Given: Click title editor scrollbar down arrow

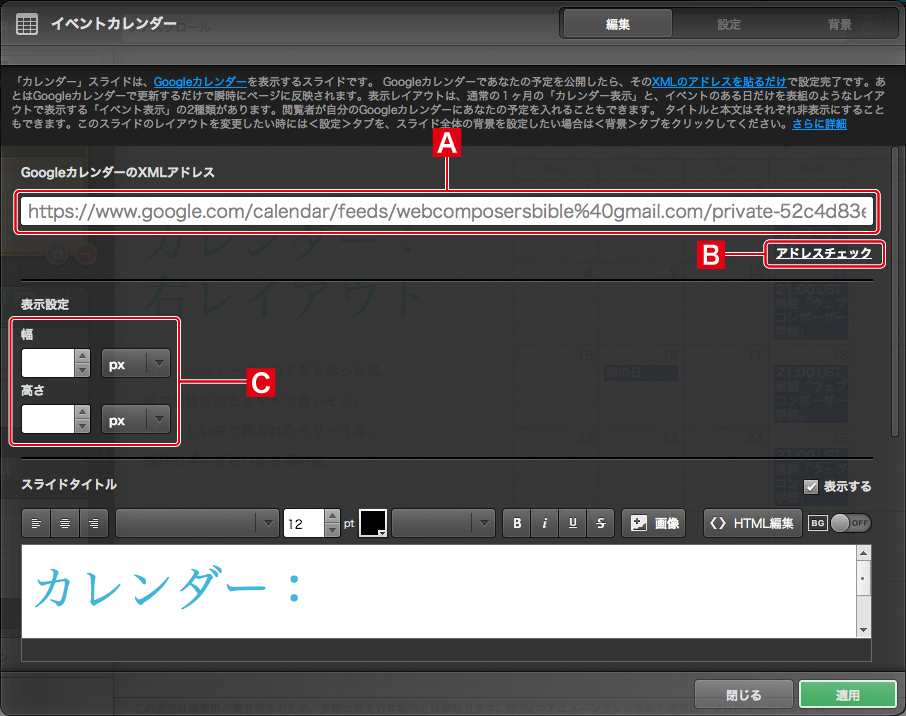Looking at the screenshot, I should (x=864, y=630).
